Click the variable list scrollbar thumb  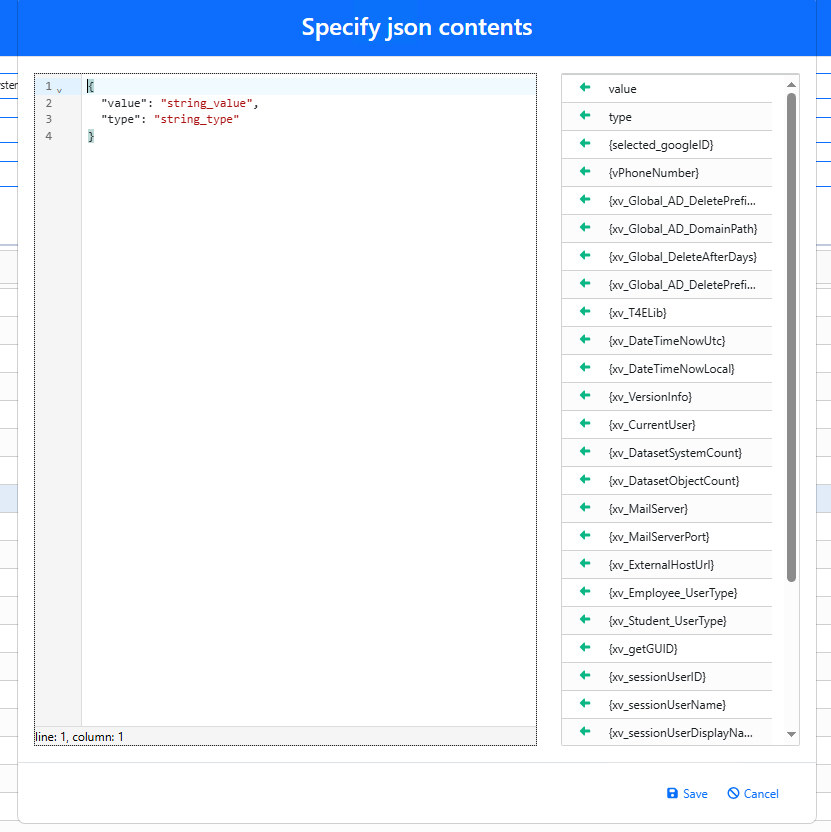point(791,337)
